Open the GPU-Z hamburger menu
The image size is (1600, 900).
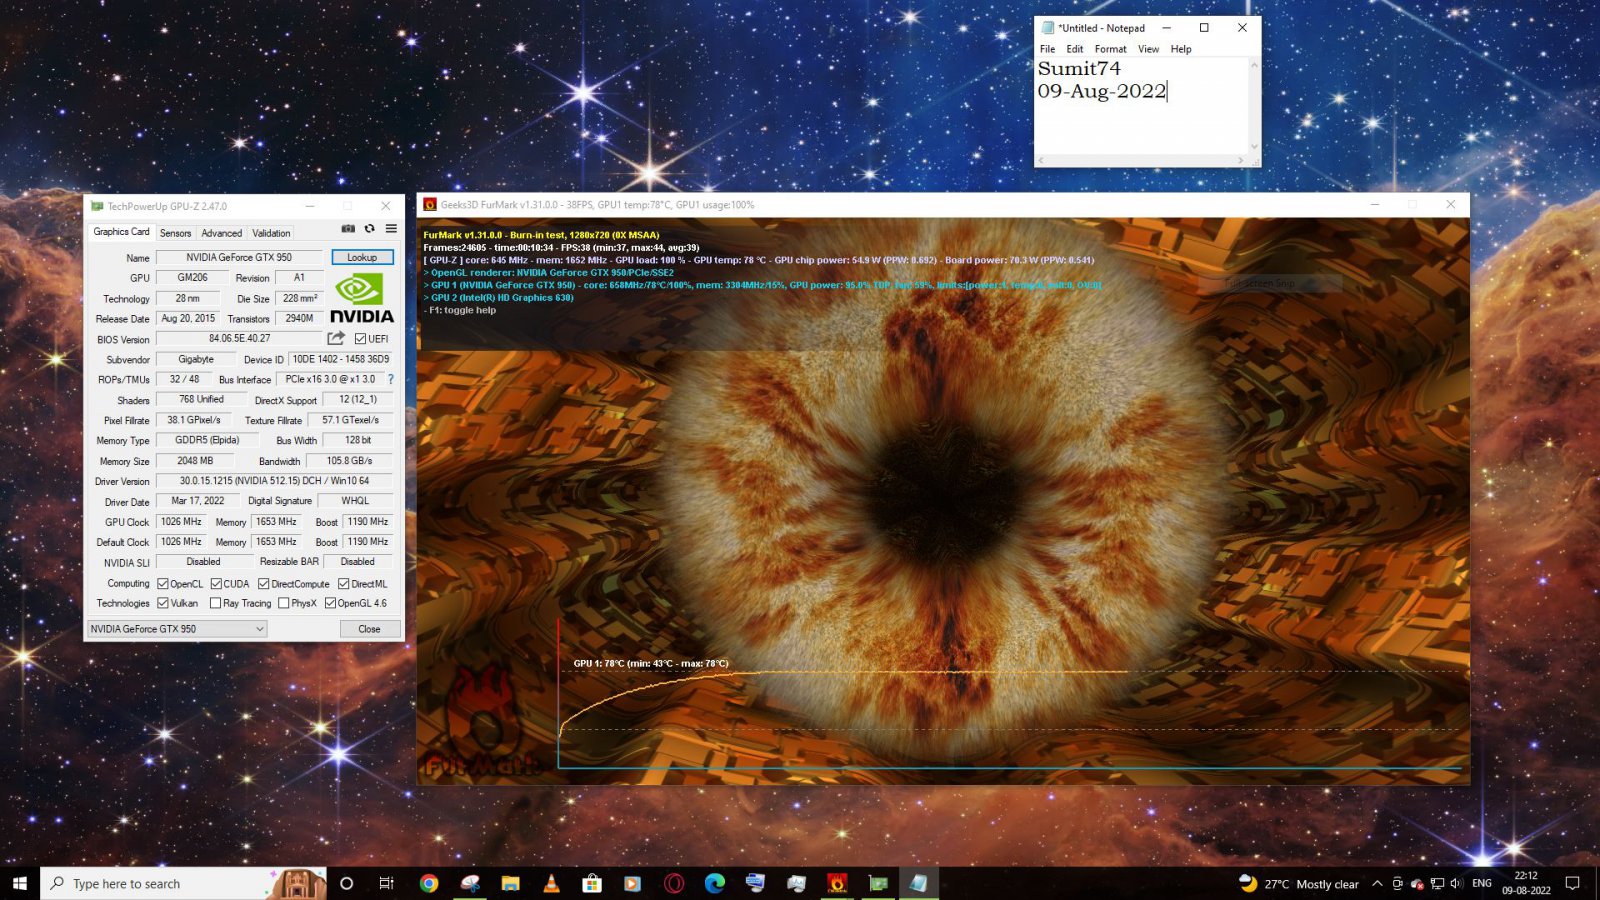coord(391,229)
